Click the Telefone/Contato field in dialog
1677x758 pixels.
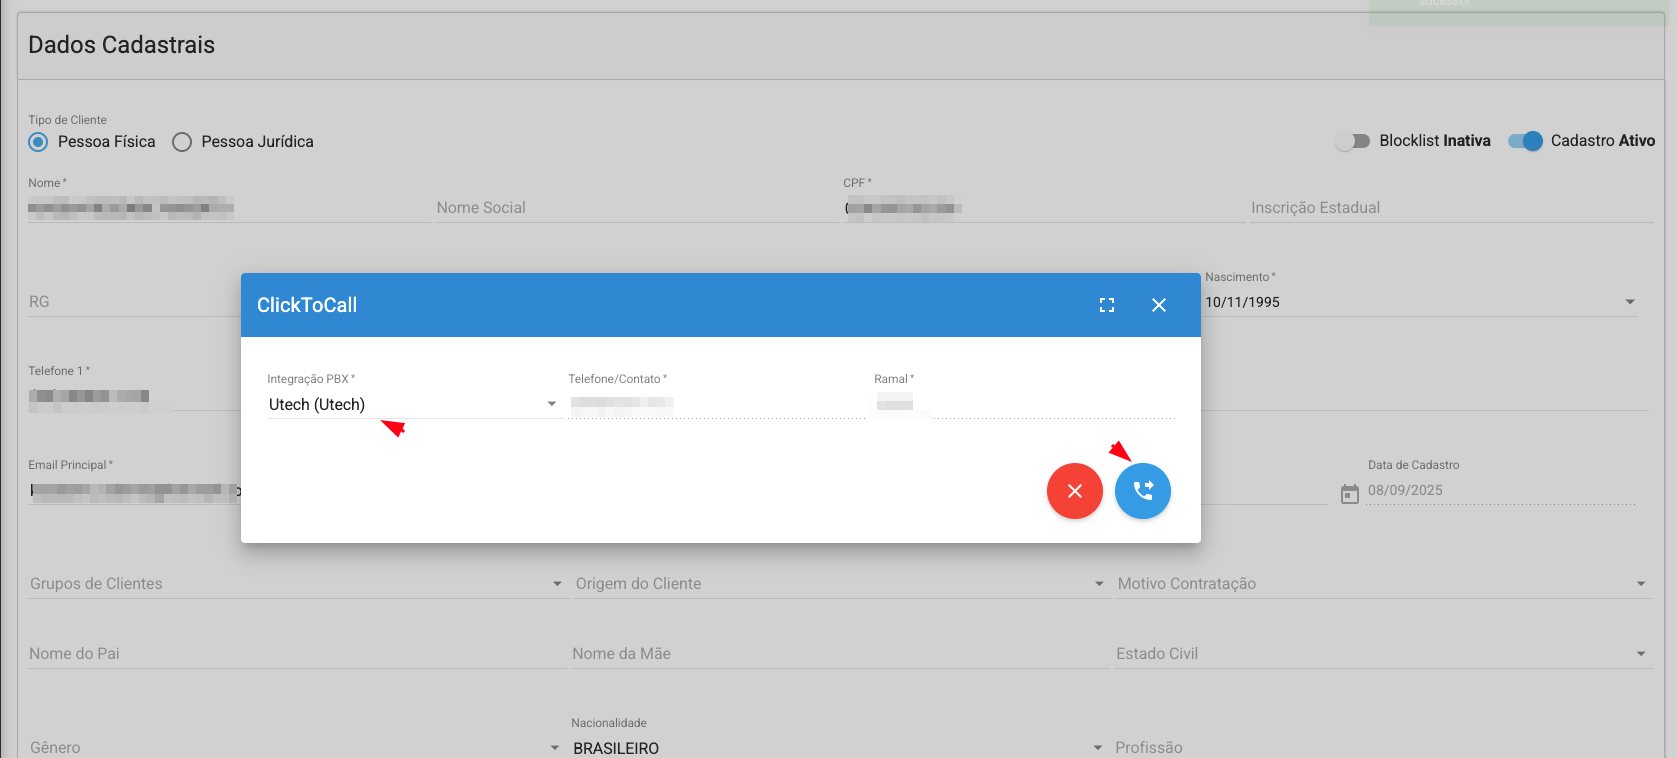715,404
